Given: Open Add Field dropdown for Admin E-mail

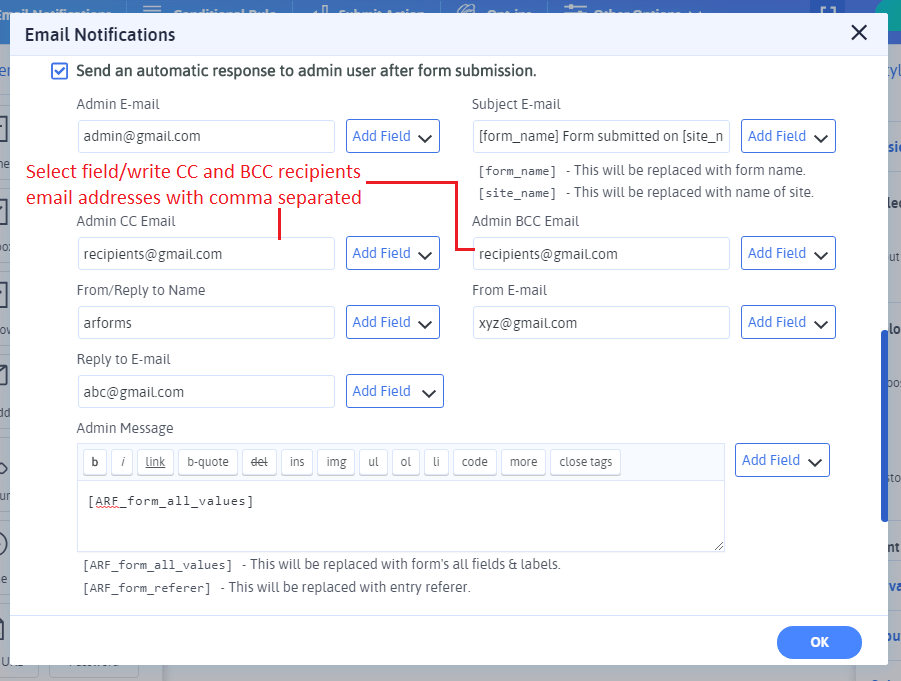Looking at the screenshot, I should (393, 137).
